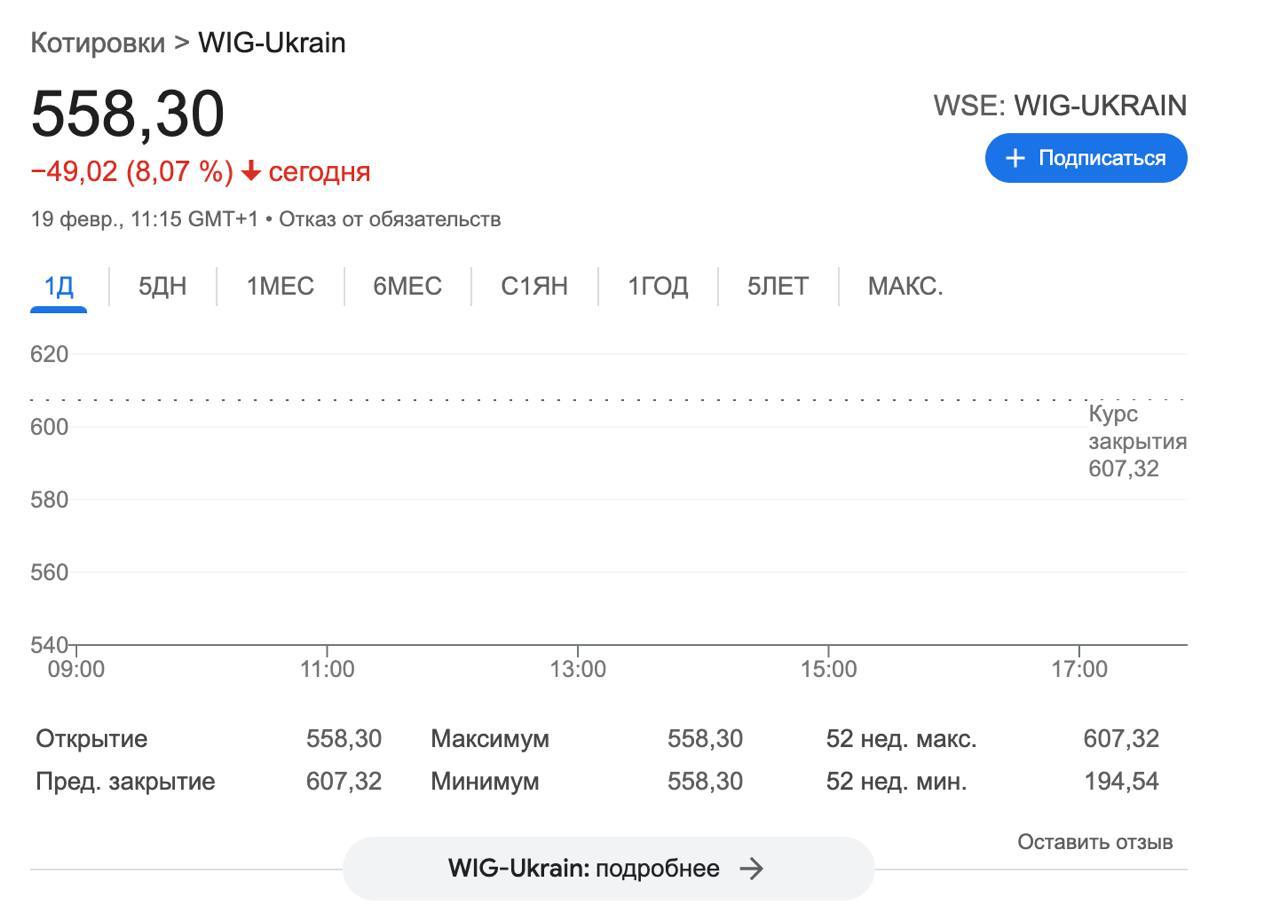Open the 1МЕС chart range
Viewport: 1280px width, 921px height.
click(x=280, y=286)
